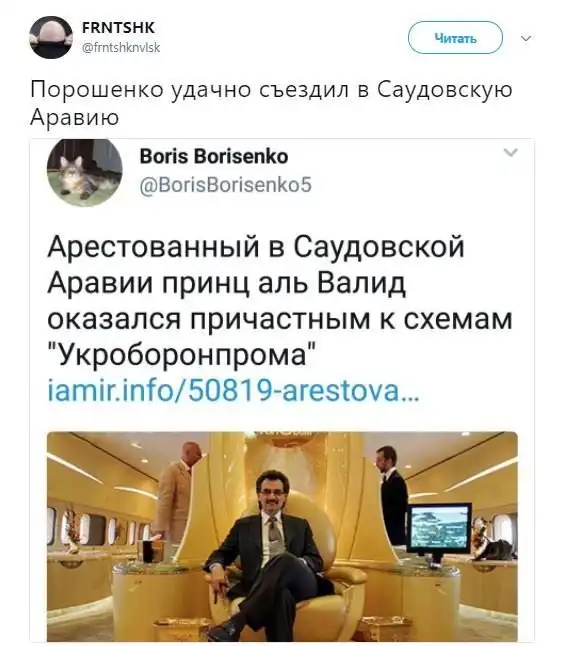This screenshot has width=562, height=646.
Task: Open the @frntshknvlsk handle
Action: point(121,48)
